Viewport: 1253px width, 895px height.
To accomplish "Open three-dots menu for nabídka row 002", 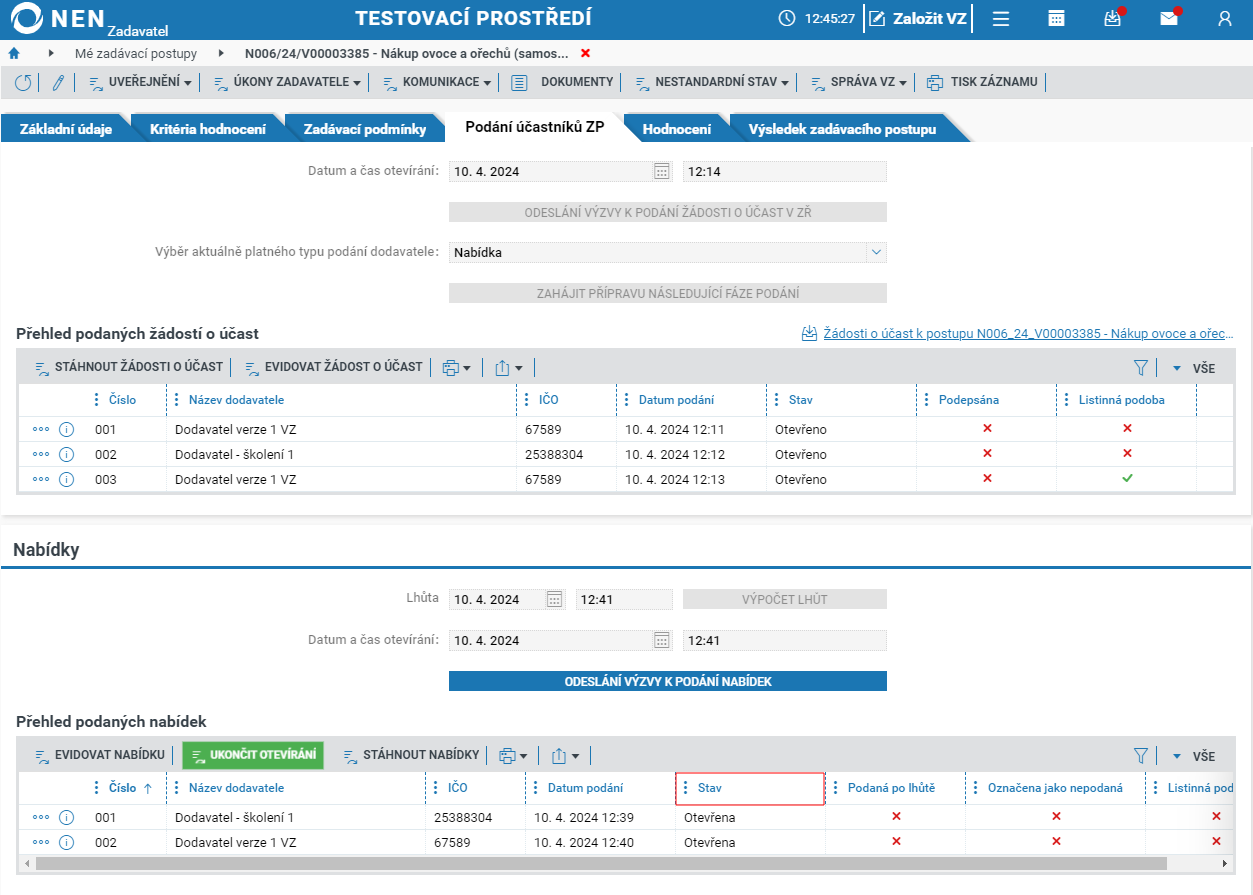I will tap(41, 842).
